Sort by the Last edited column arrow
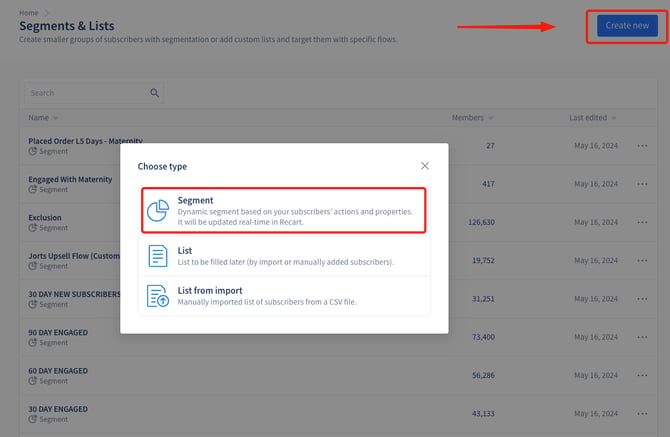Image resolution: width=670 pixels, height=437 pixels. (x=614, y=118)
